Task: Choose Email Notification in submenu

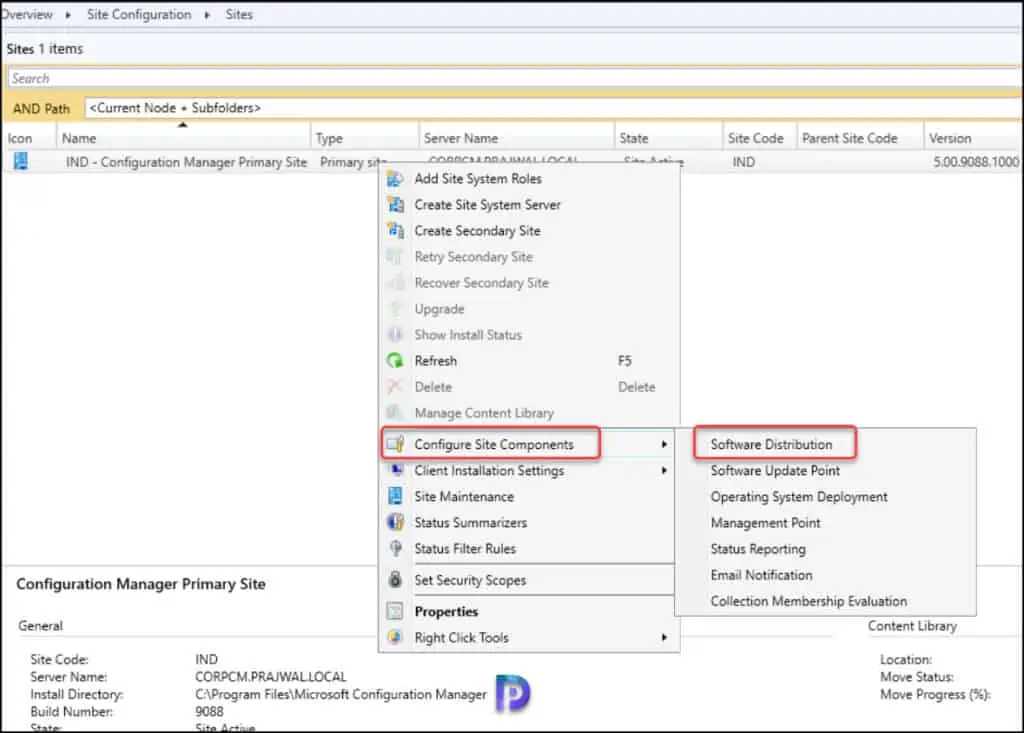Action: pyautogui.click(x=761, y=575)
